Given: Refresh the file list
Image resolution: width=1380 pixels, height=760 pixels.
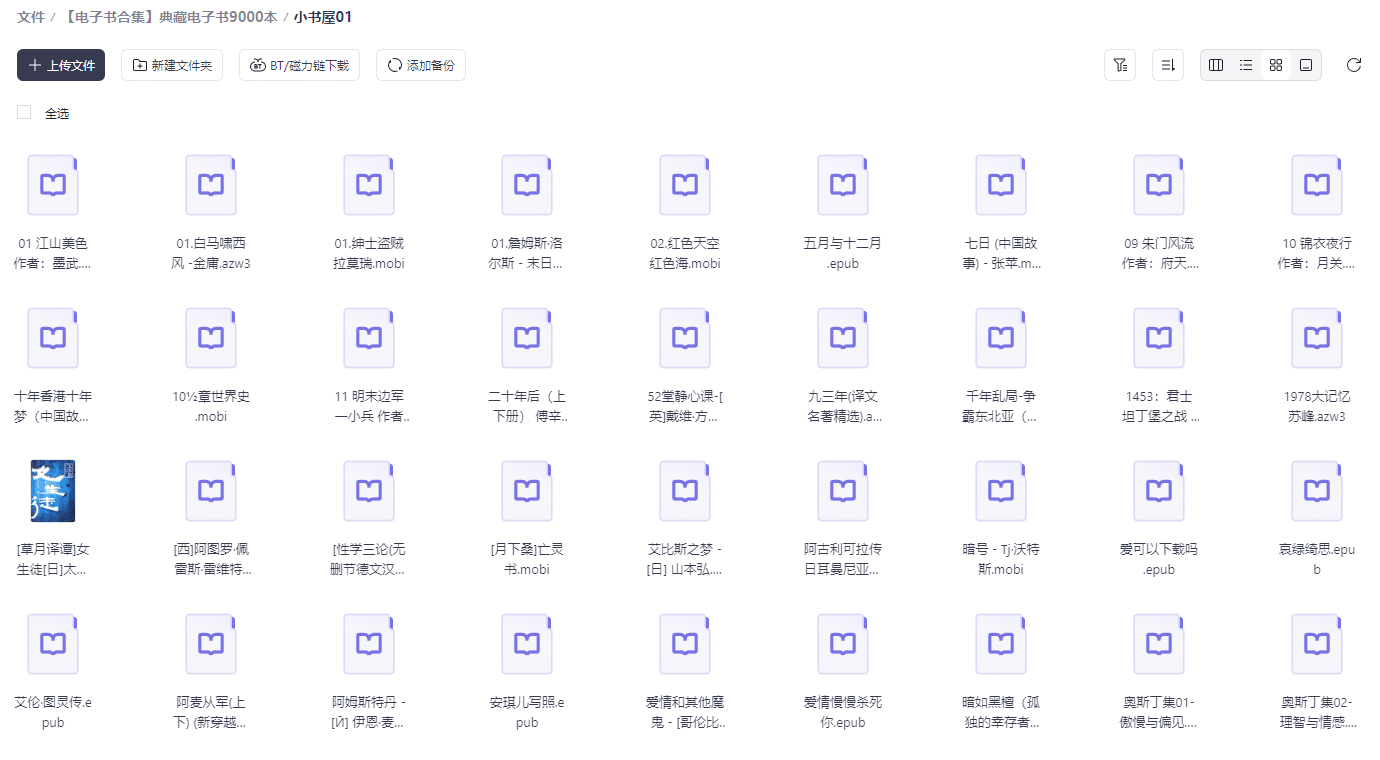Looking at the screenshot, I should pyautogui.click(x=1354, y=65).
